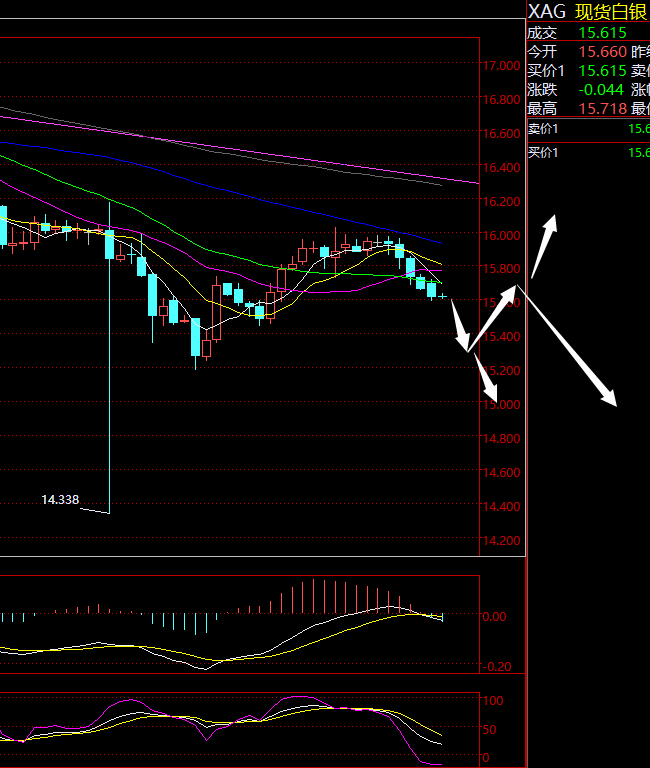This screenshot has height=768, width=650.
Task: Click the 14.600 price axis label
Action: click(502, 473)
